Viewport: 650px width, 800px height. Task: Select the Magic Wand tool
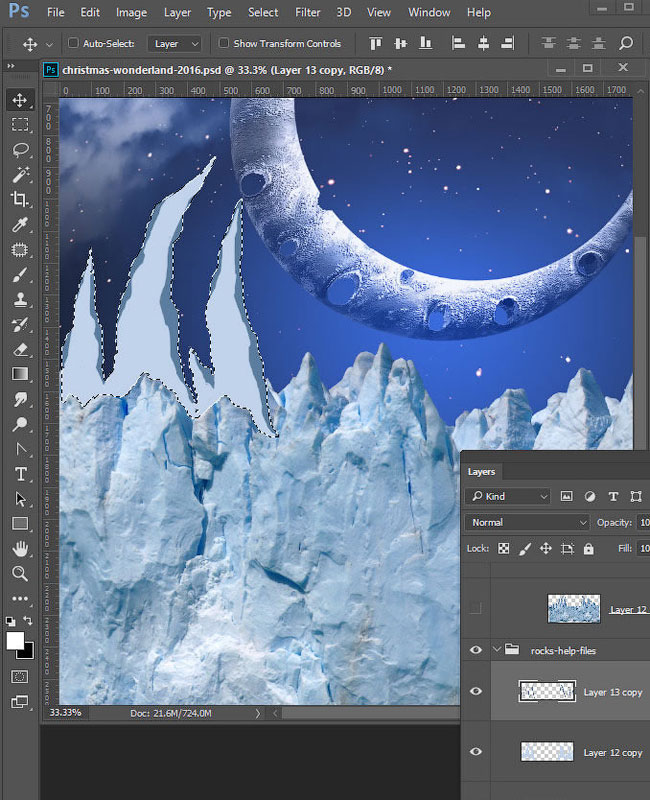(x=20, y=174)
